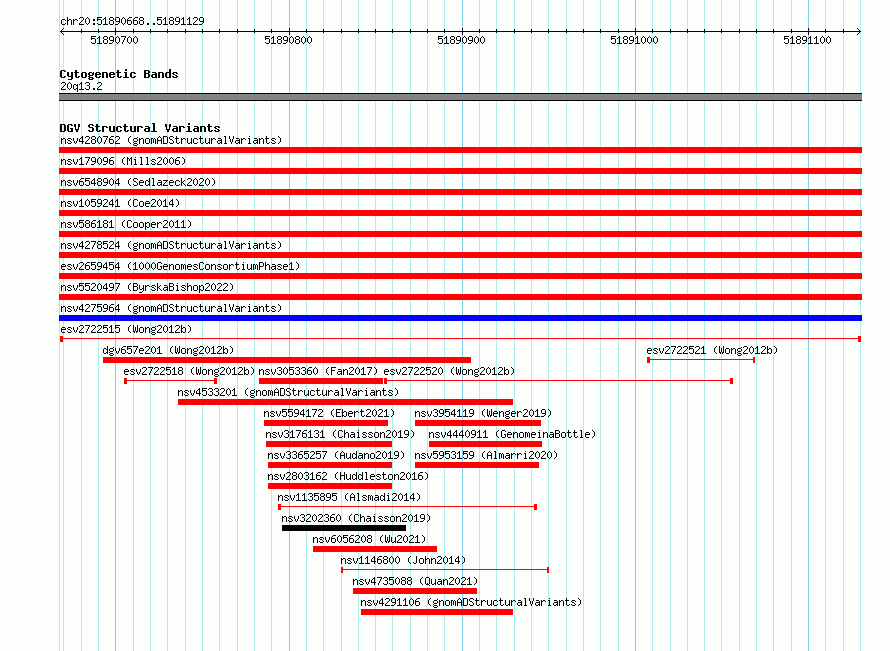This screenshot has height=651, width=890.
Task: Select nsv4440911 (GenomeinaBottle) label
Action: click(x=512, y=434)
